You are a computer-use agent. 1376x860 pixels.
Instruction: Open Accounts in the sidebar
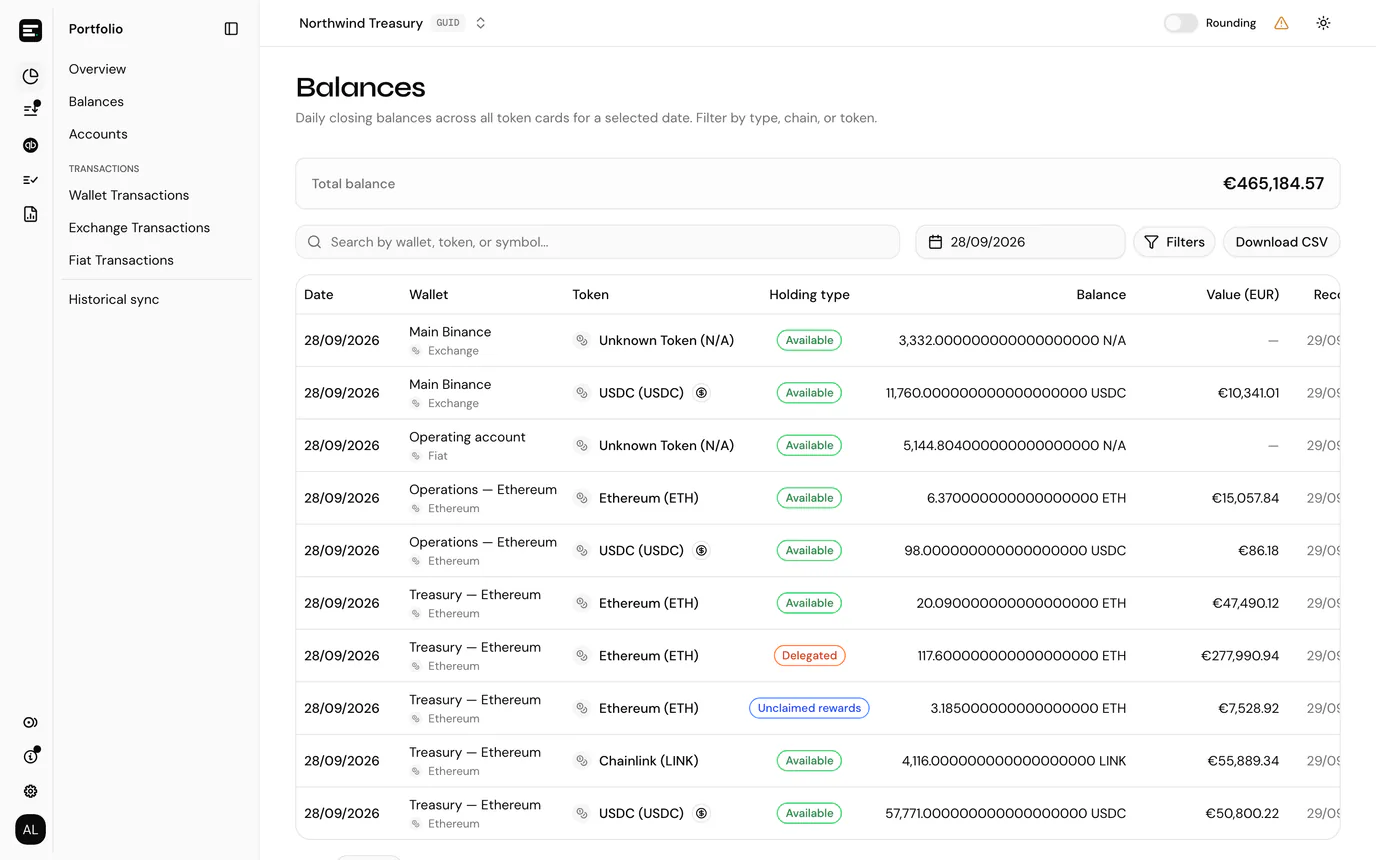pos(98,134)
